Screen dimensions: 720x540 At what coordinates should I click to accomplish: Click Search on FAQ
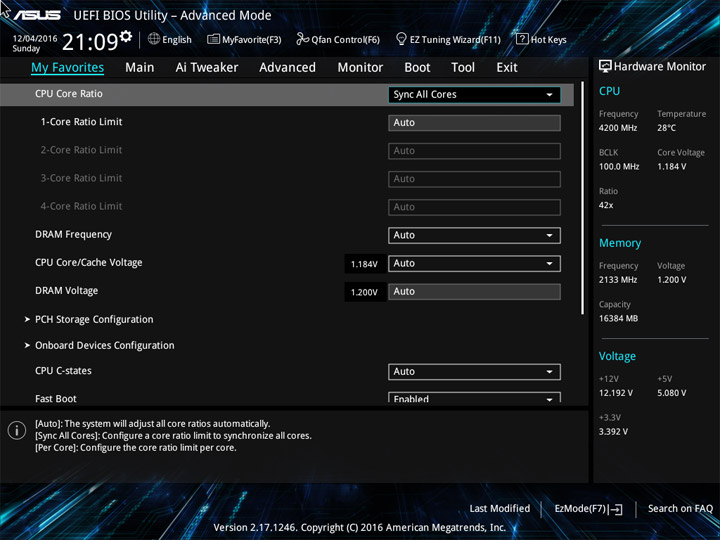click(x=680, y=508)
